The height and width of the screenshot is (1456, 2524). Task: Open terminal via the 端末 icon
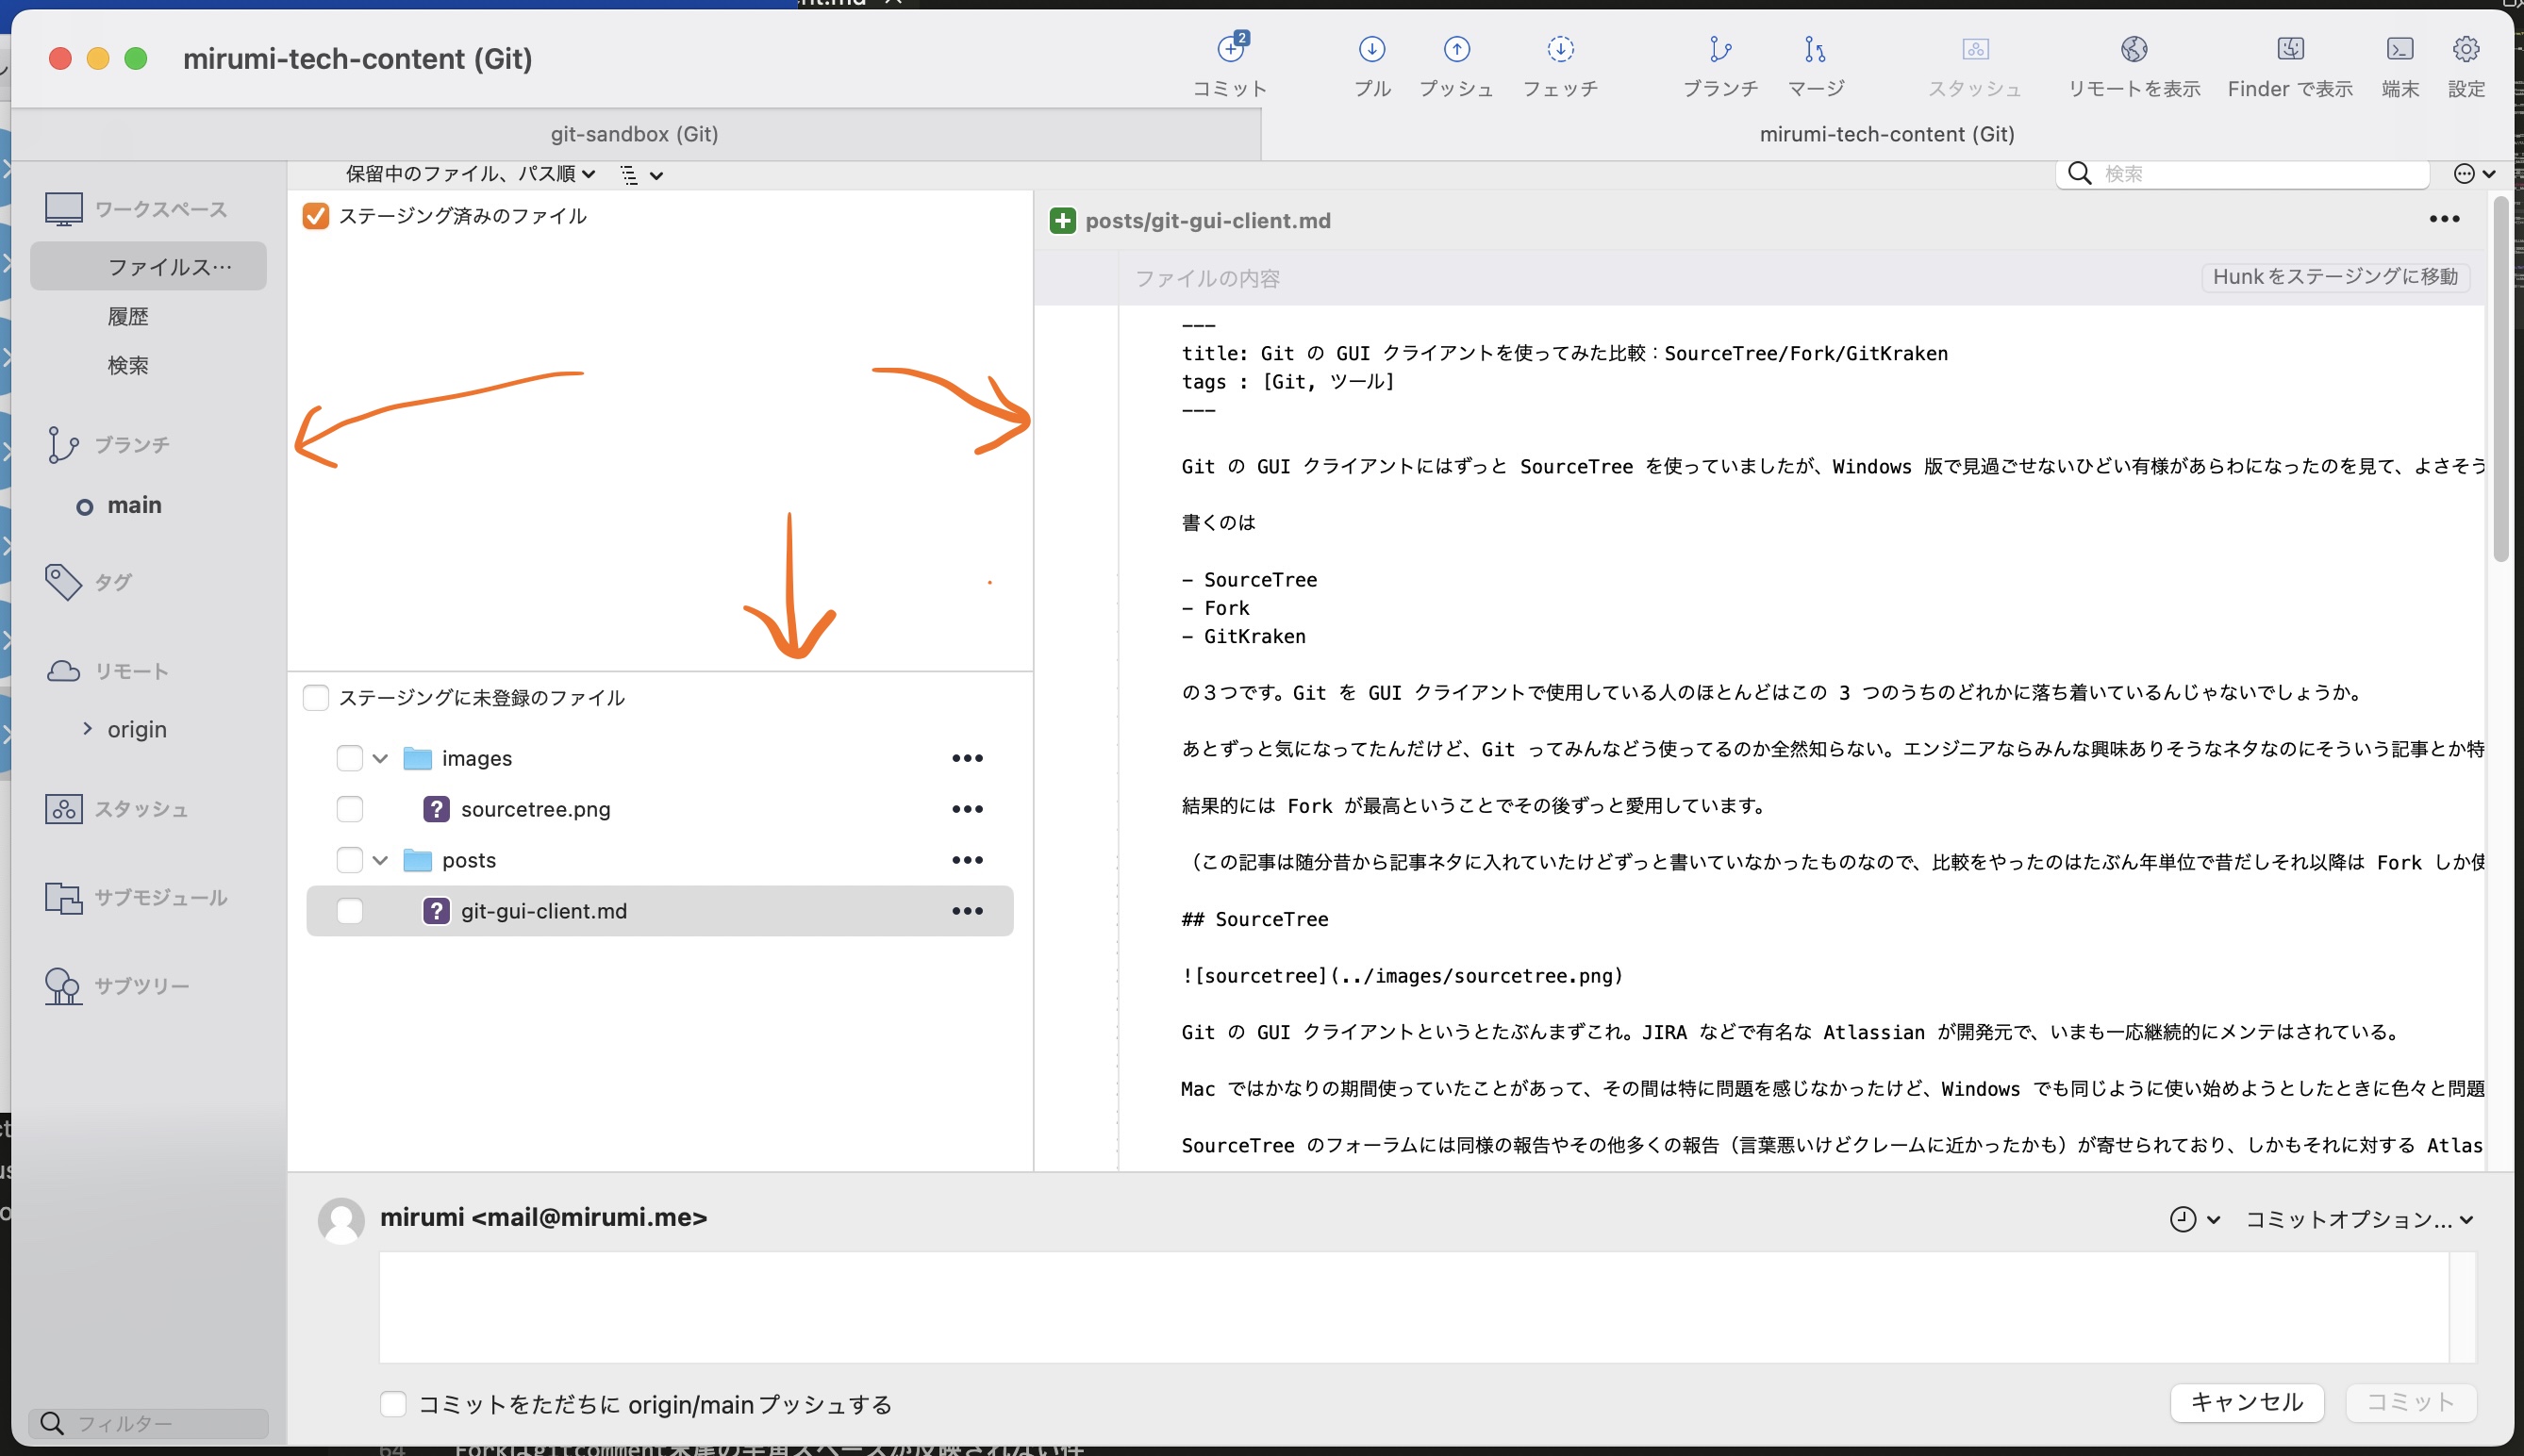2400,50
